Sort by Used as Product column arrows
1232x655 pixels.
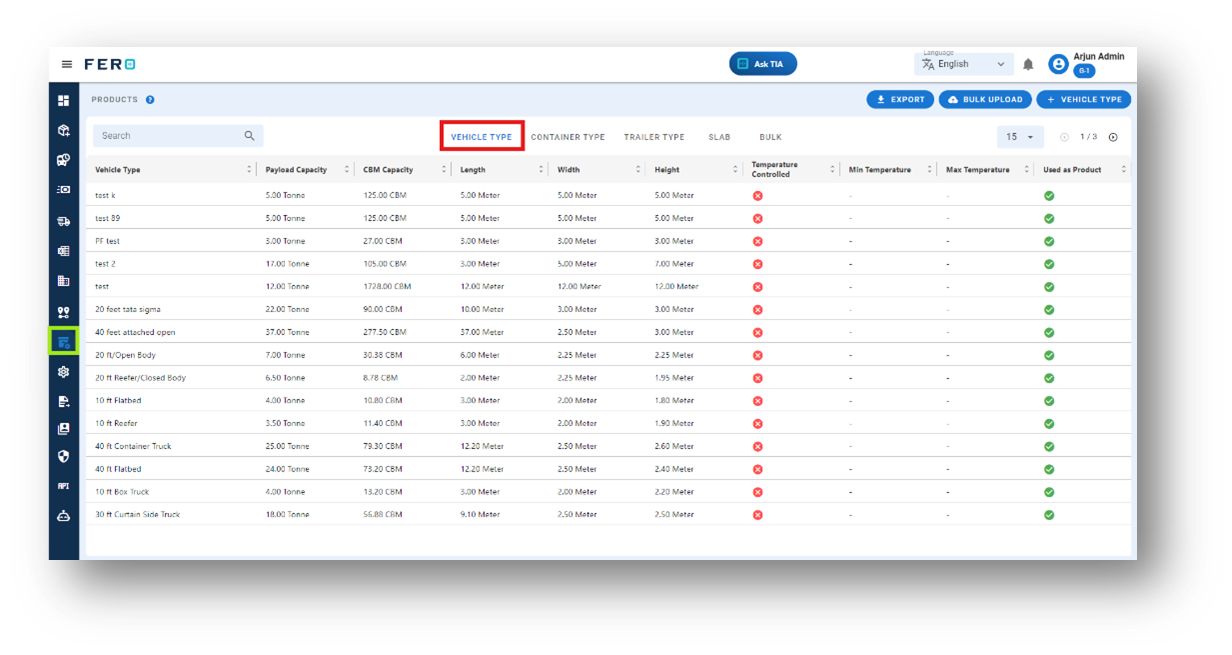pyautogui.click(x=1123, y=169)
